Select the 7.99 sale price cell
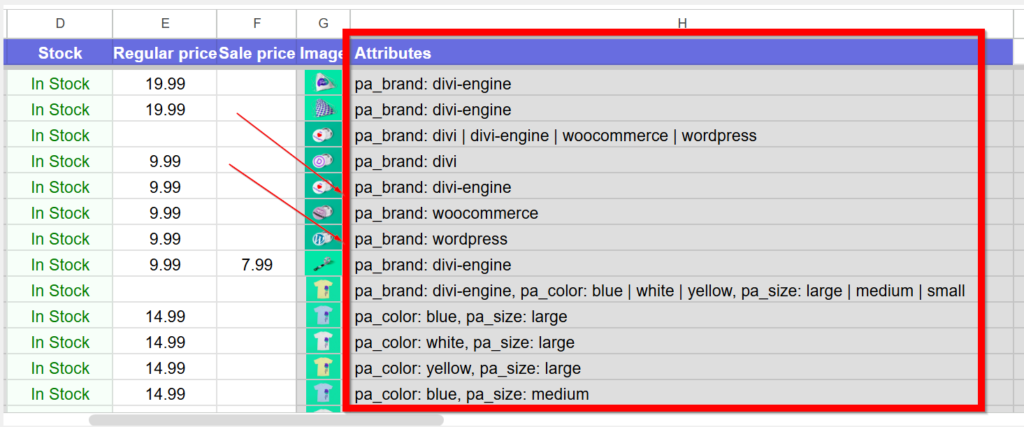 (x=257, y=265)
